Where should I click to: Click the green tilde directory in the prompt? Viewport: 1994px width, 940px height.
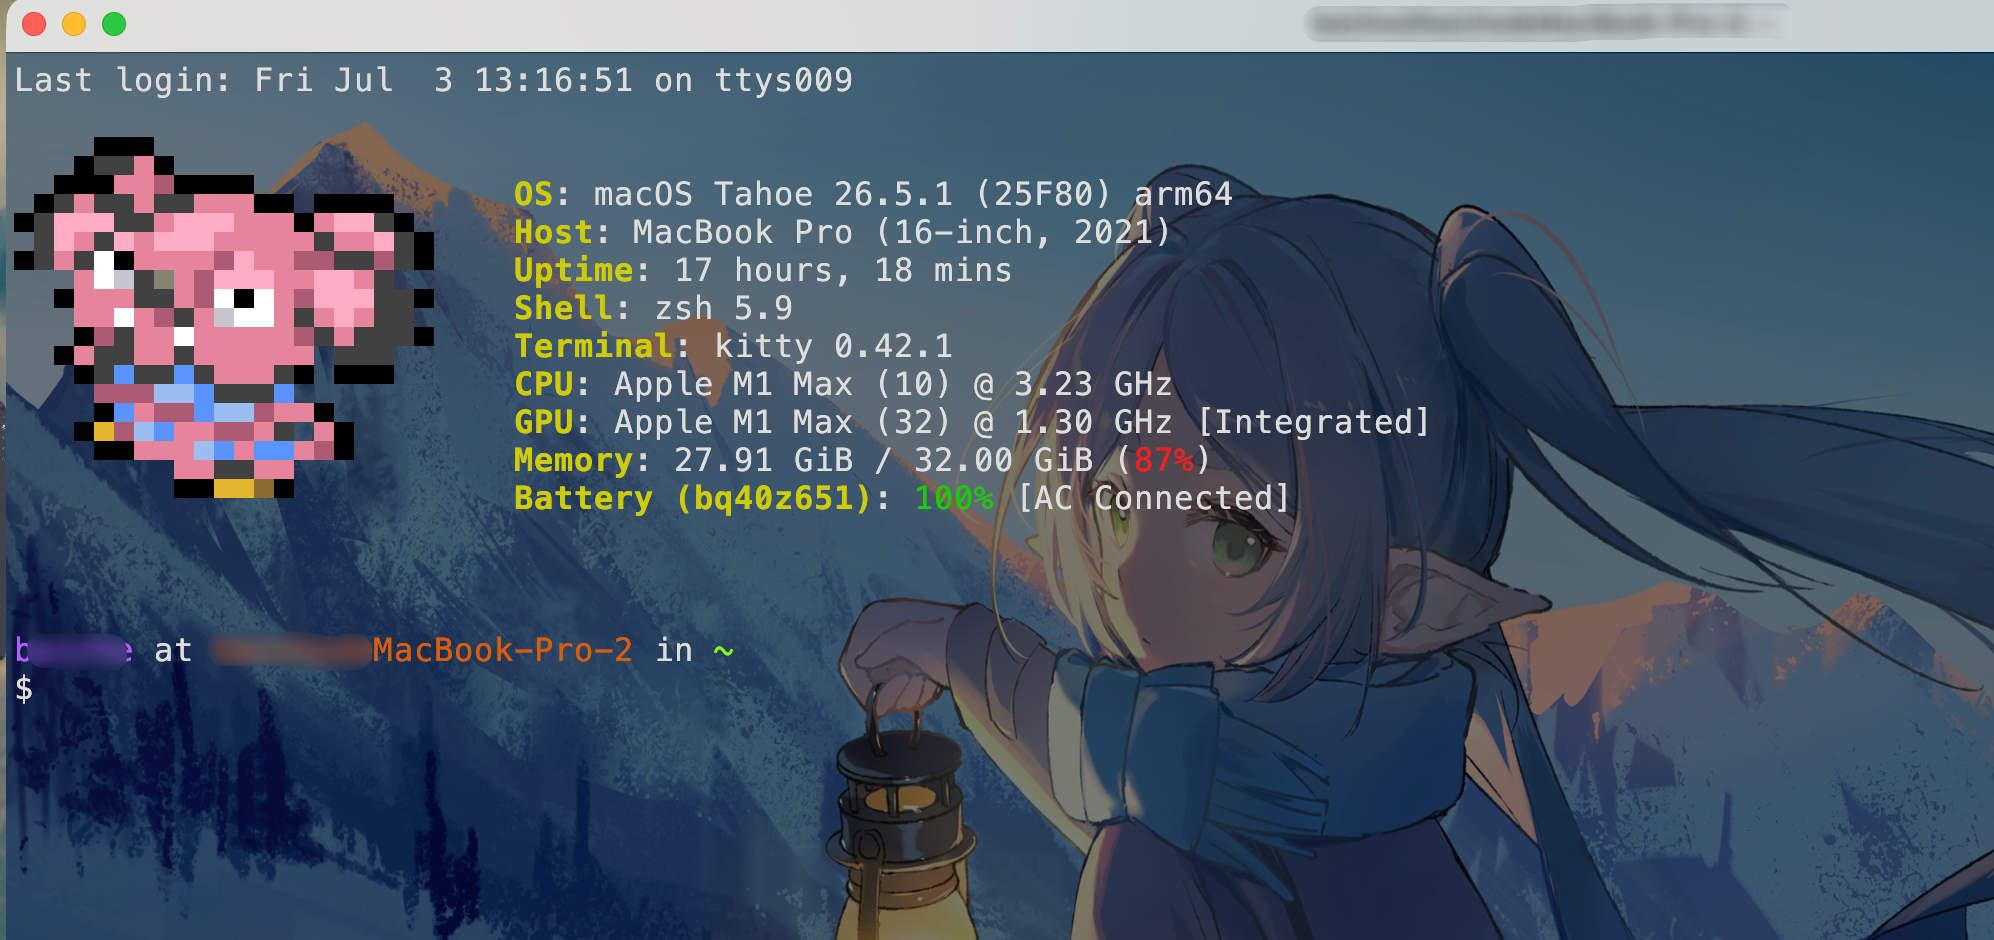(723, 651)
